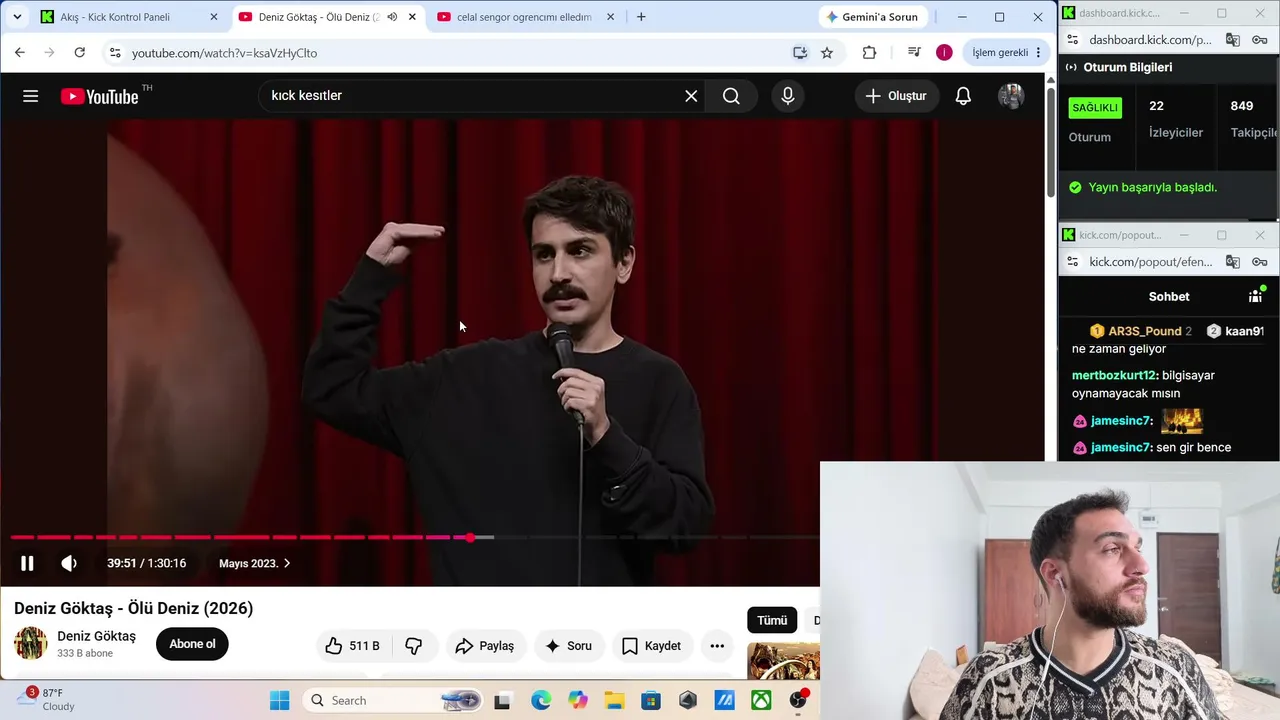Screen dimensions: 1280x720
Task: Translate the Kick popout chat page
Action: [x=1233, y=262]
